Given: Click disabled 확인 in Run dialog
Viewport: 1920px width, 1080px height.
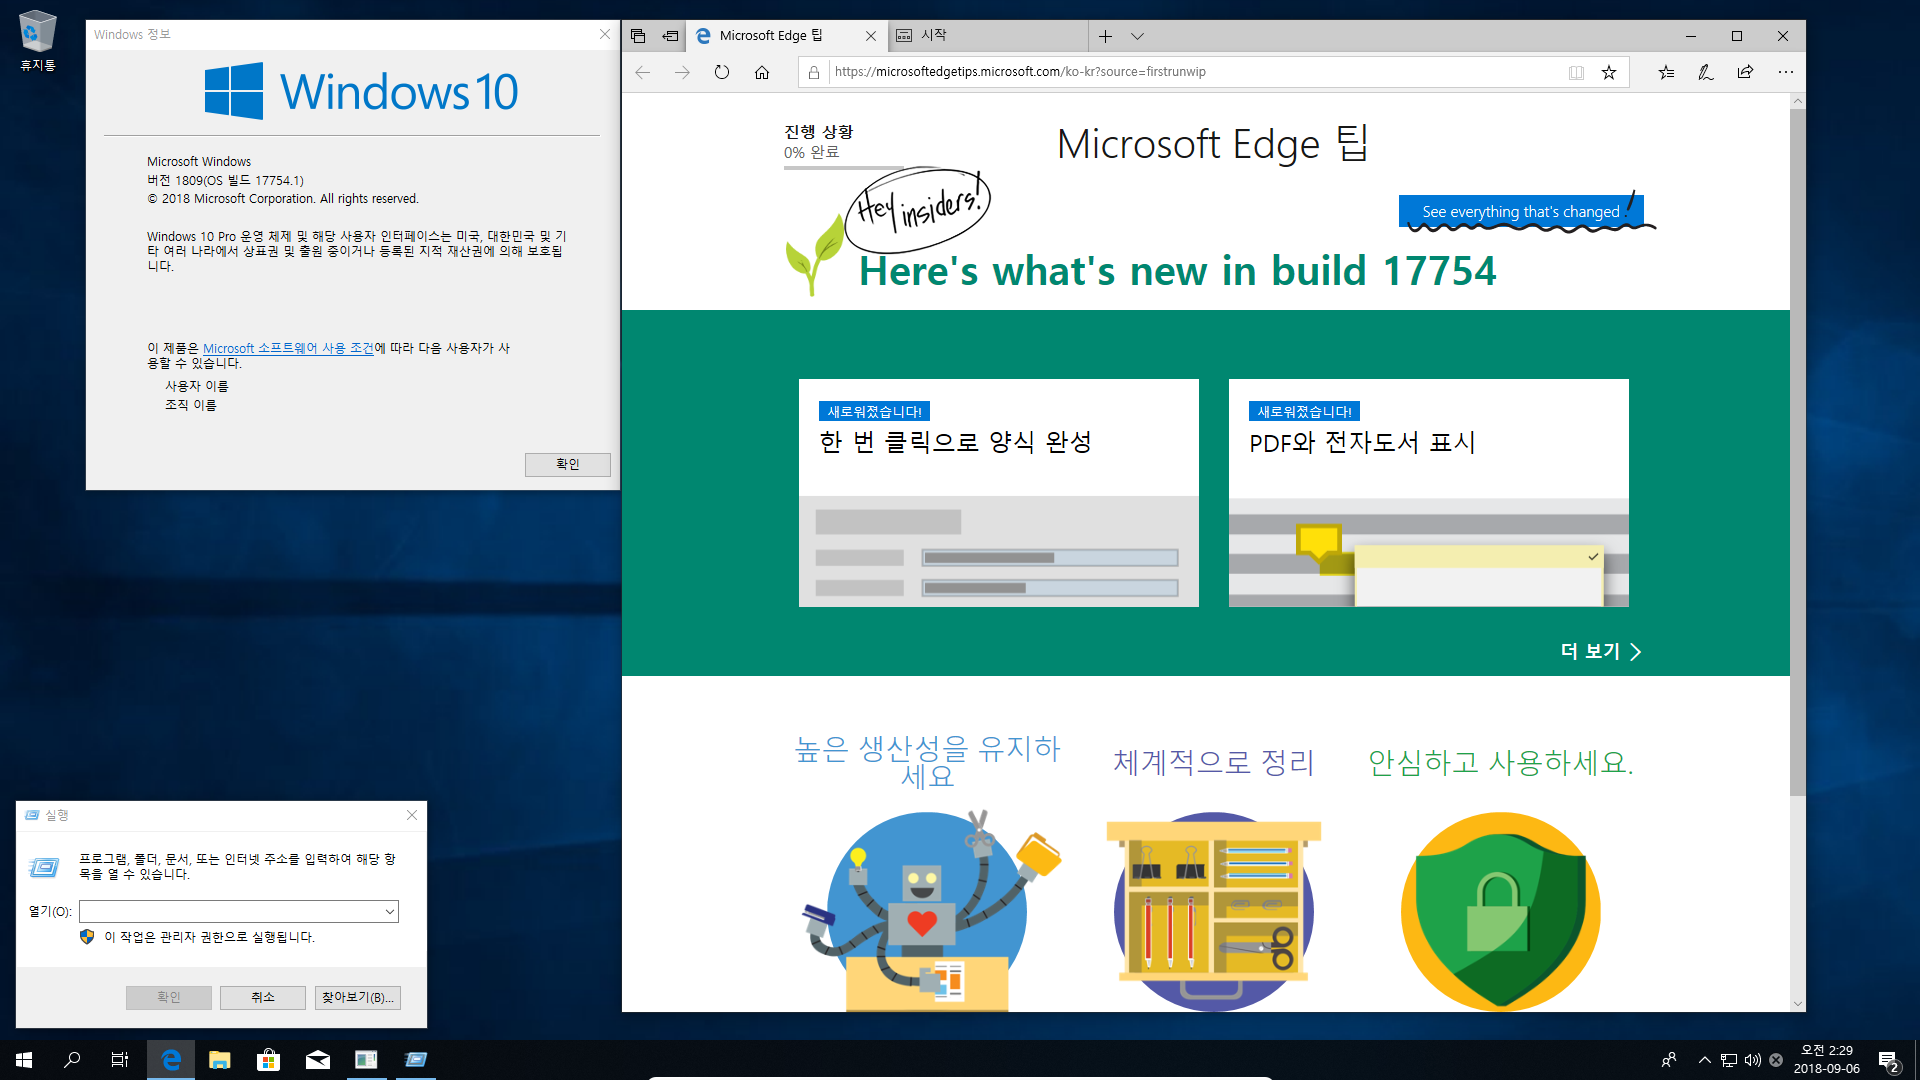Looking at the screenshot, I should (x=169, y=997).
